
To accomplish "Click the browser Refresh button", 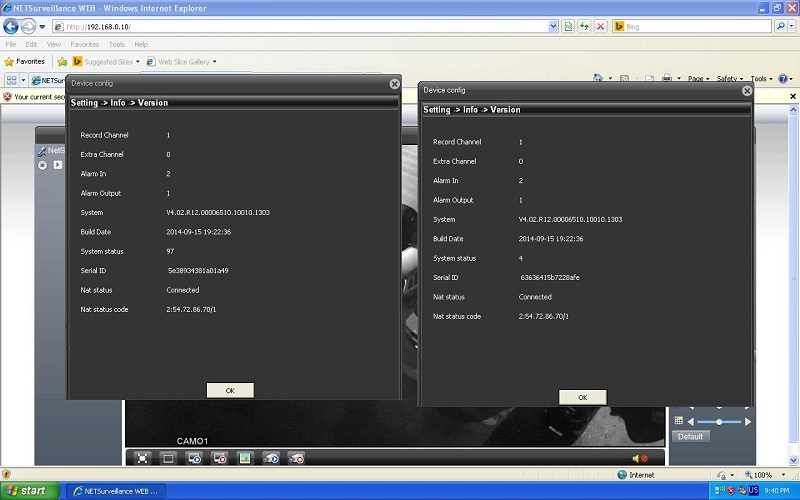I will coord(584,26).
